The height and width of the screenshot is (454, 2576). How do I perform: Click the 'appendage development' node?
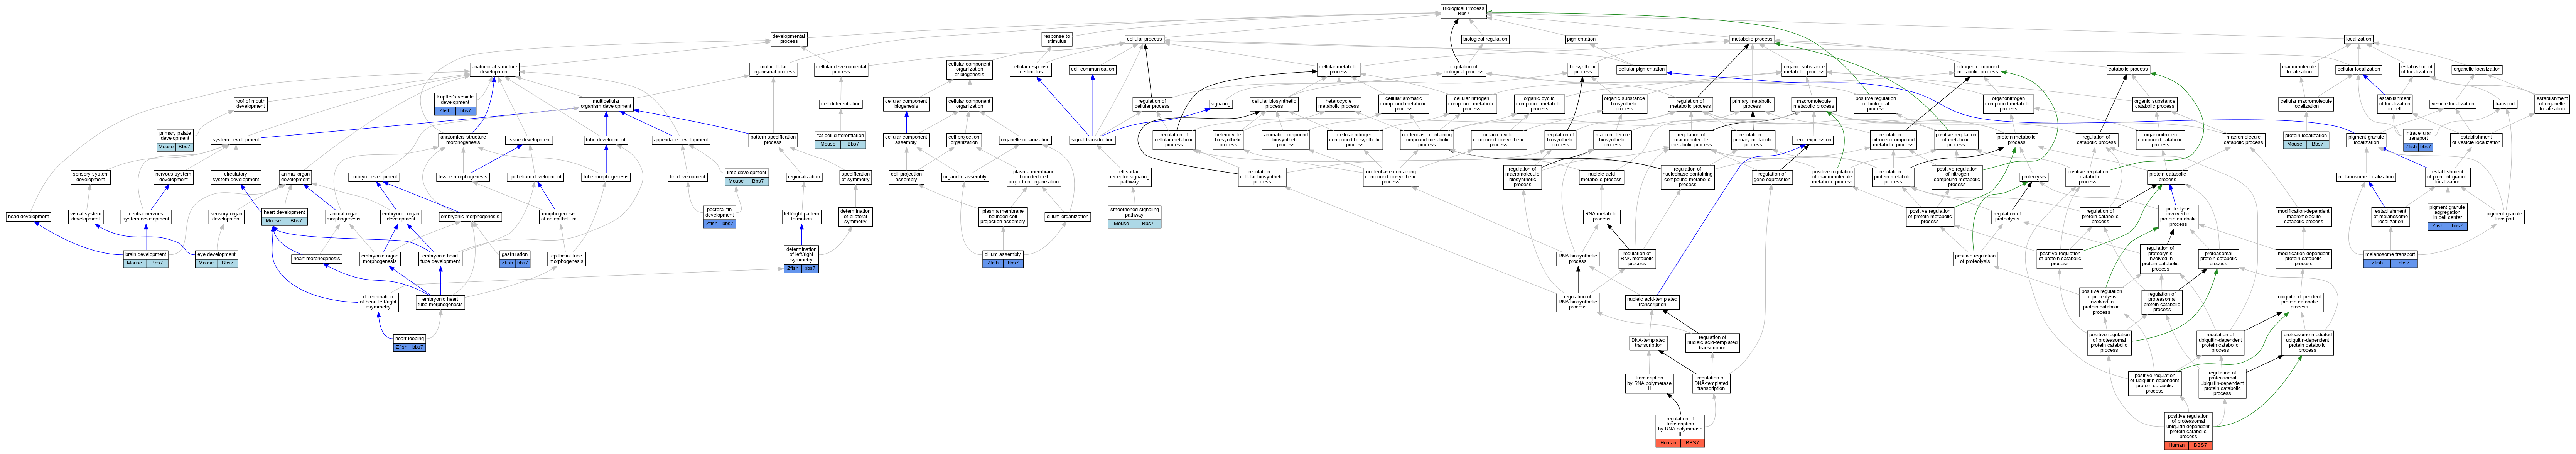click(681, 140)
